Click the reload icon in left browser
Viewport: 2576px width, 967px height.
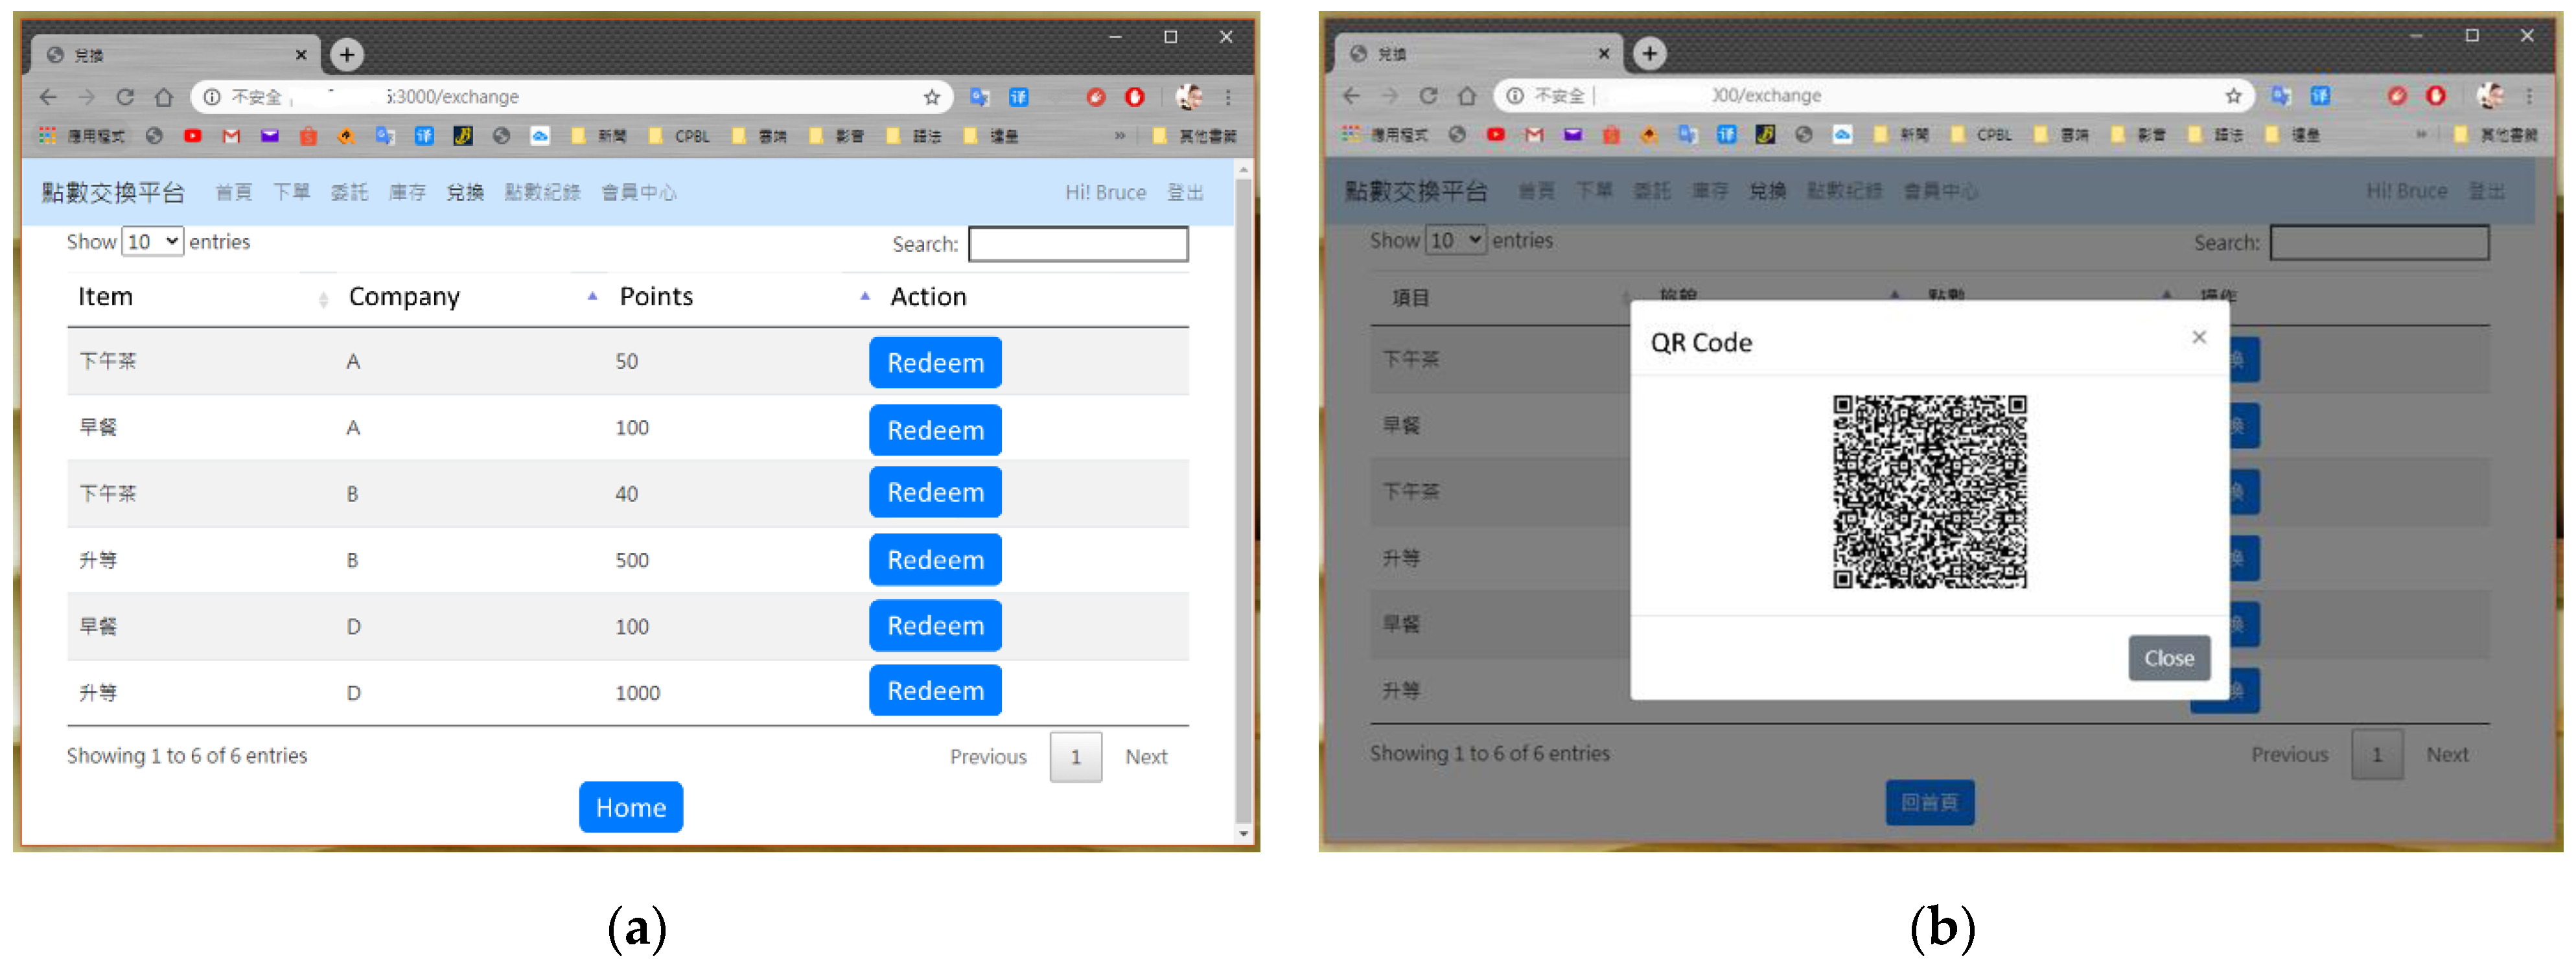click(x=125, y=97)
